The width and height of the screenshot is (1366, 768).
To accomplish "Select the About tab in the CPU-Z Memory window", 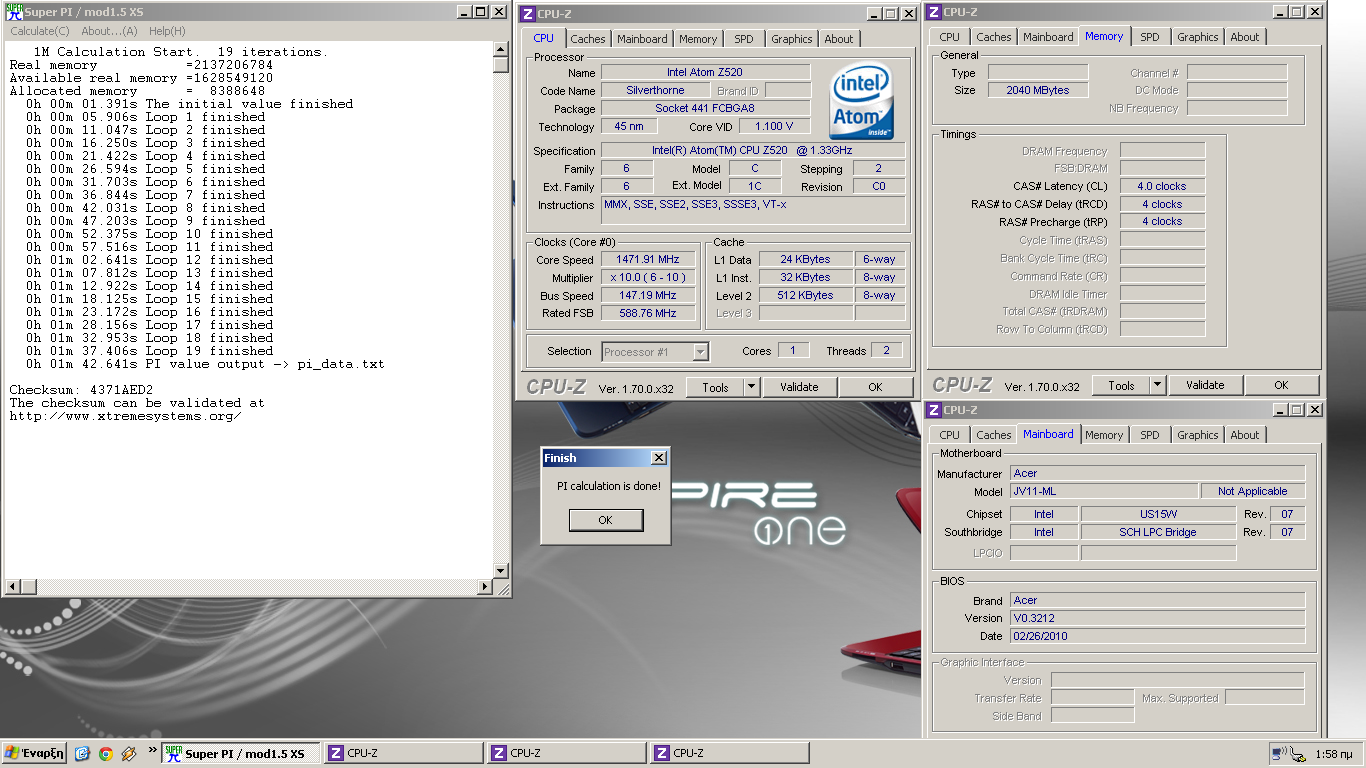I will point(1245,37).
